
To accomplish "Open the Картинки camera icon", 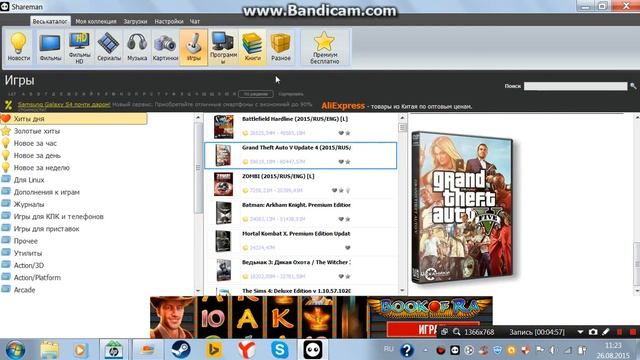I will [x=165, y=47].
